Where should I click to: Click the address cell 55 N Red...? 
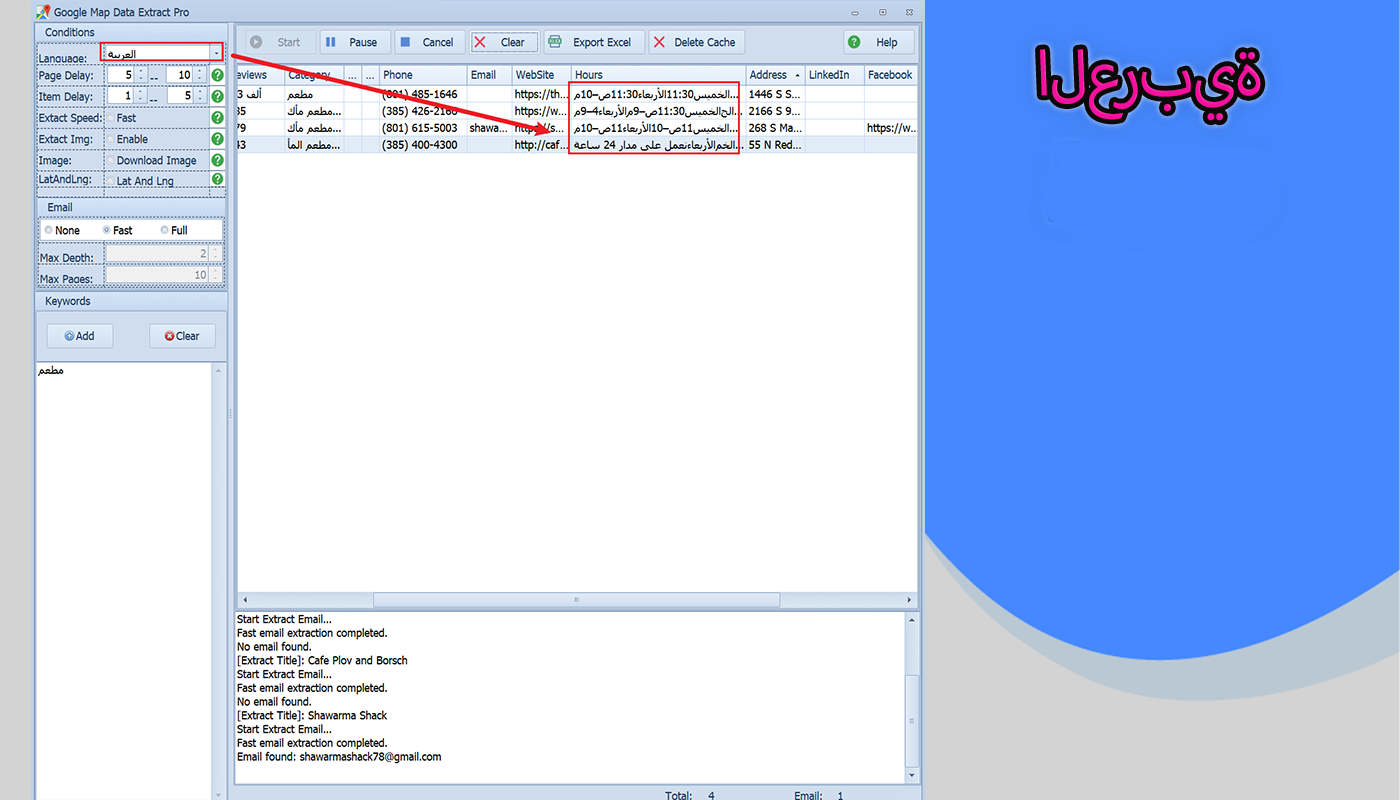775,145
